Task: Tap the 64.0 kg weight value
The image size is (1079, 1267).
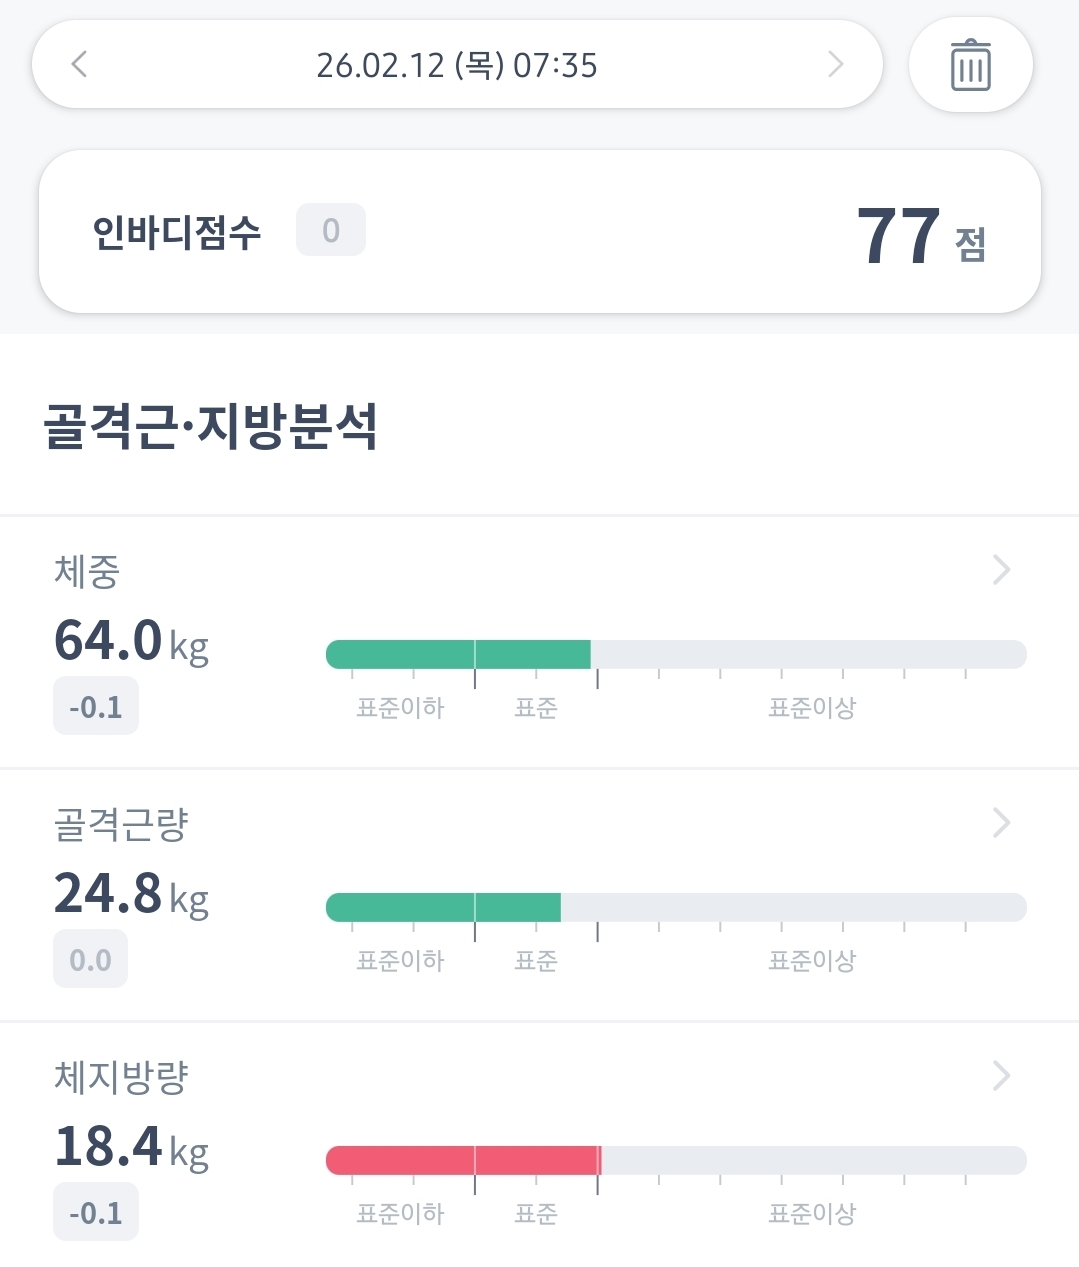Action: pyautogui.click(x=130, y=642)
